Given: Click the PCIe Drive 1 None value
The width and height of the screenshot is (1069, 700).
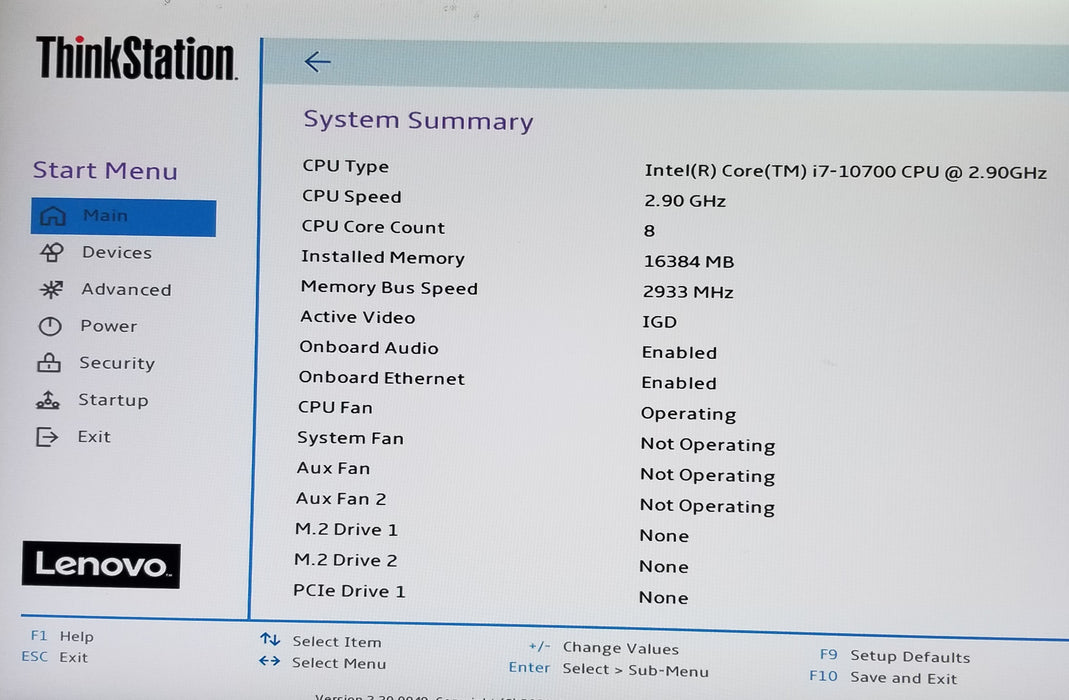Looking at the screenshot, I should pyautogui.click(x=663, y=598).
